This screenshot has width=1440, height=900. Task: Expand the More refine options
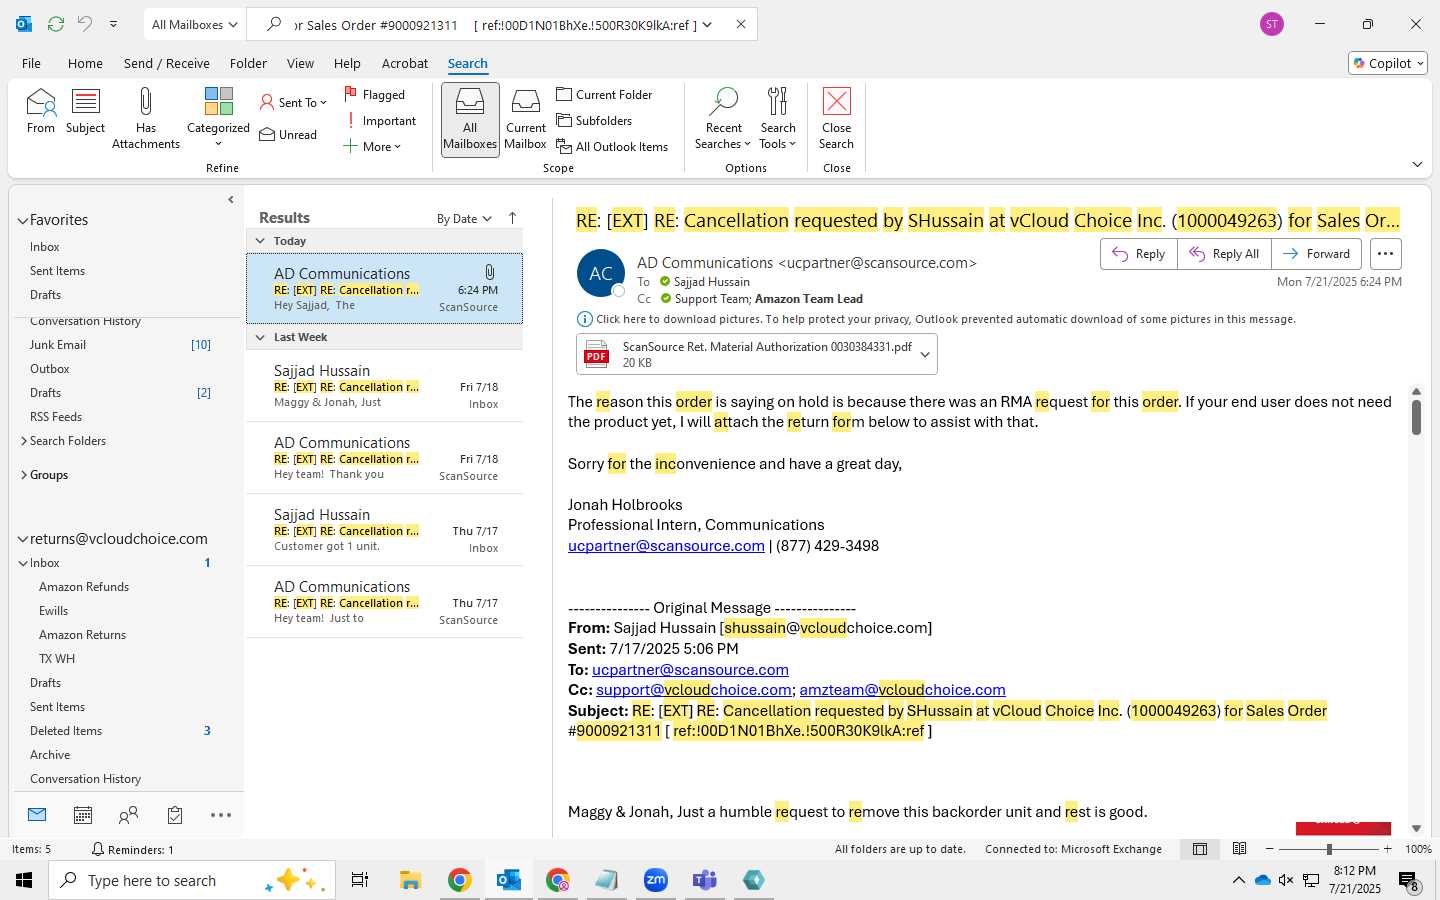pos(371,146)
